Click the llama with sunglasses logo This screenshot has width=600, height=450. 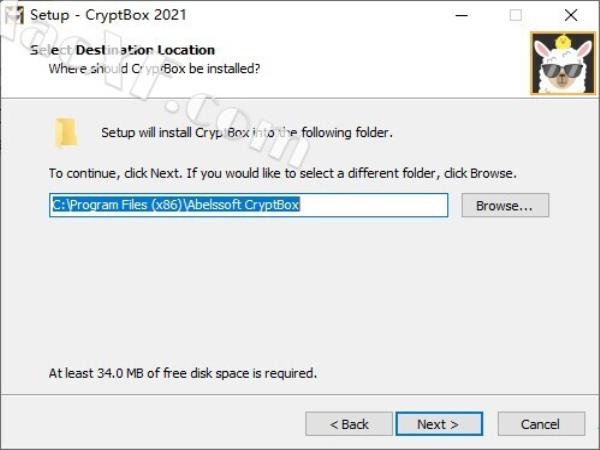[563, 64]
